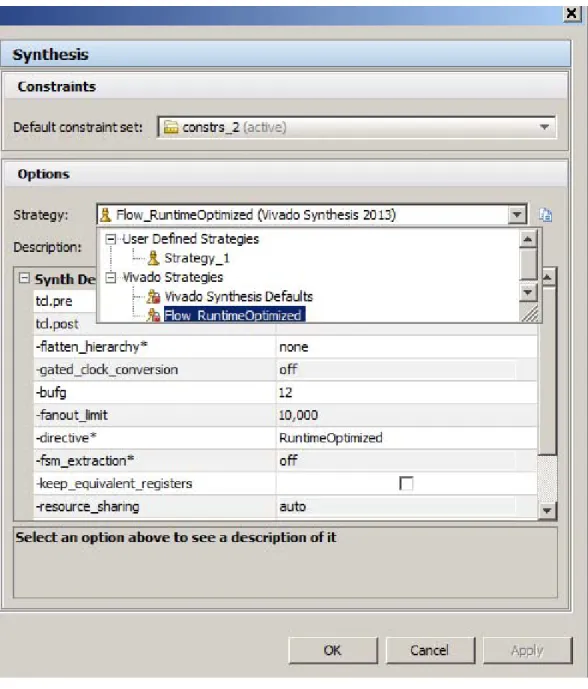The height and width of the screenshot is (689, 588).
Task: Select the -flatten_hierarchy value field showing none
Action: [x=406, y=347]
